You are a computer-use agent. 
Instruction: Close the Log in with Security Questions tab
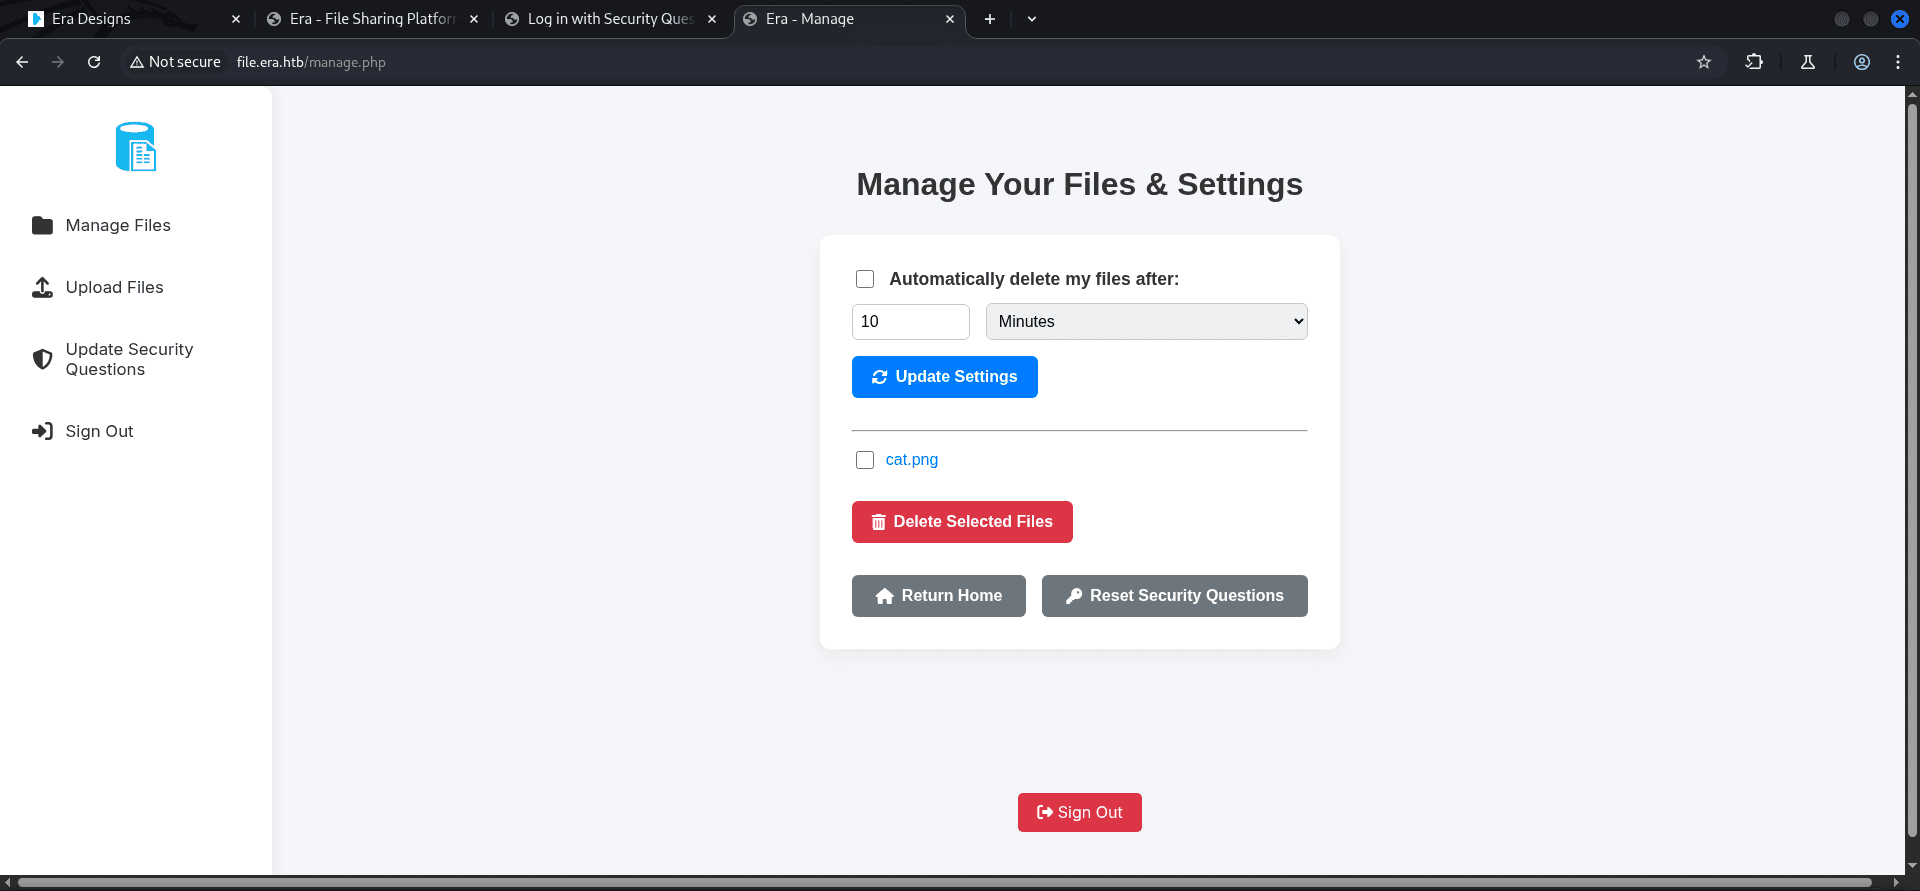[712, 19]
